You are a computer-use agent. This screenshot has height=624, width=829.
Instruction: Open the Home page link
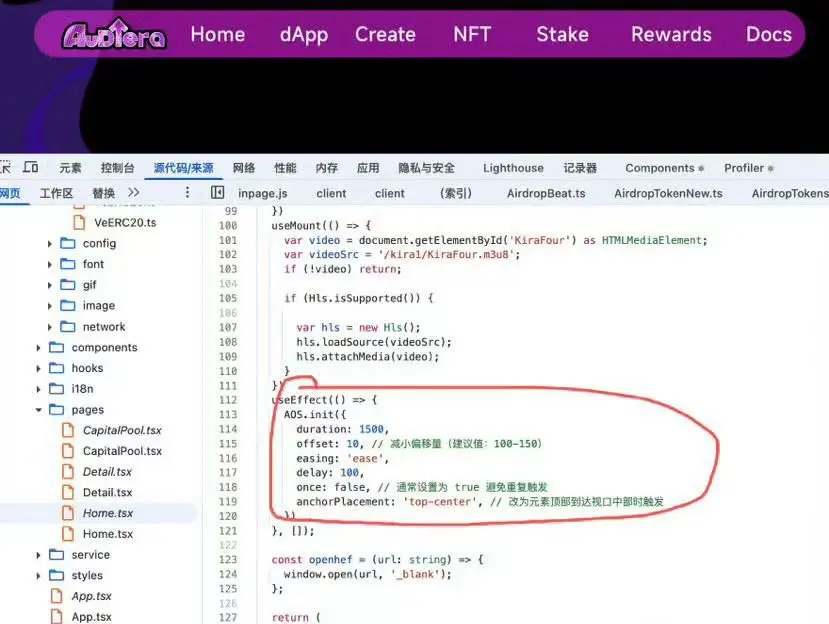click(x=218, y=34)
